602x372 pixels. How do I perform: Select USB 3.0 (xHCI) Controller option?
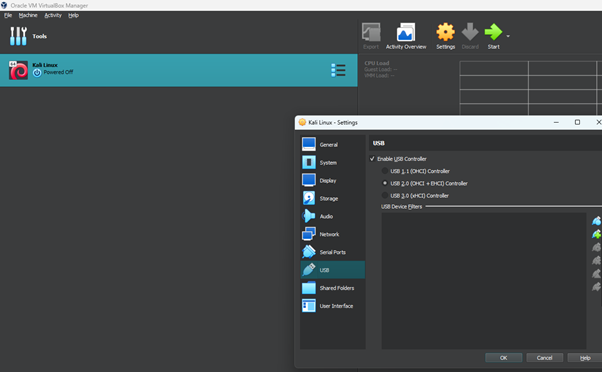385,196
